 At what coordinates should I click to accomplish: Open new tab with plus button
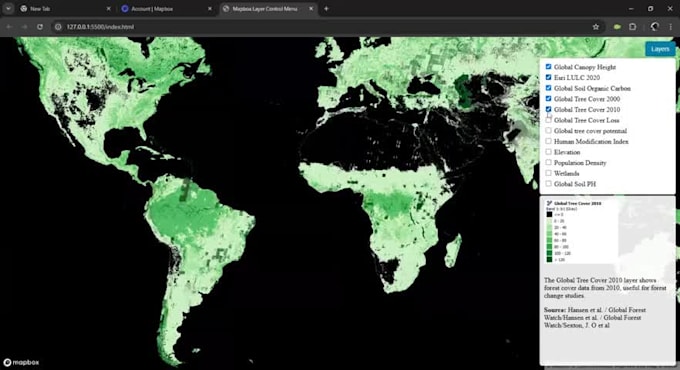pos(326,9)
